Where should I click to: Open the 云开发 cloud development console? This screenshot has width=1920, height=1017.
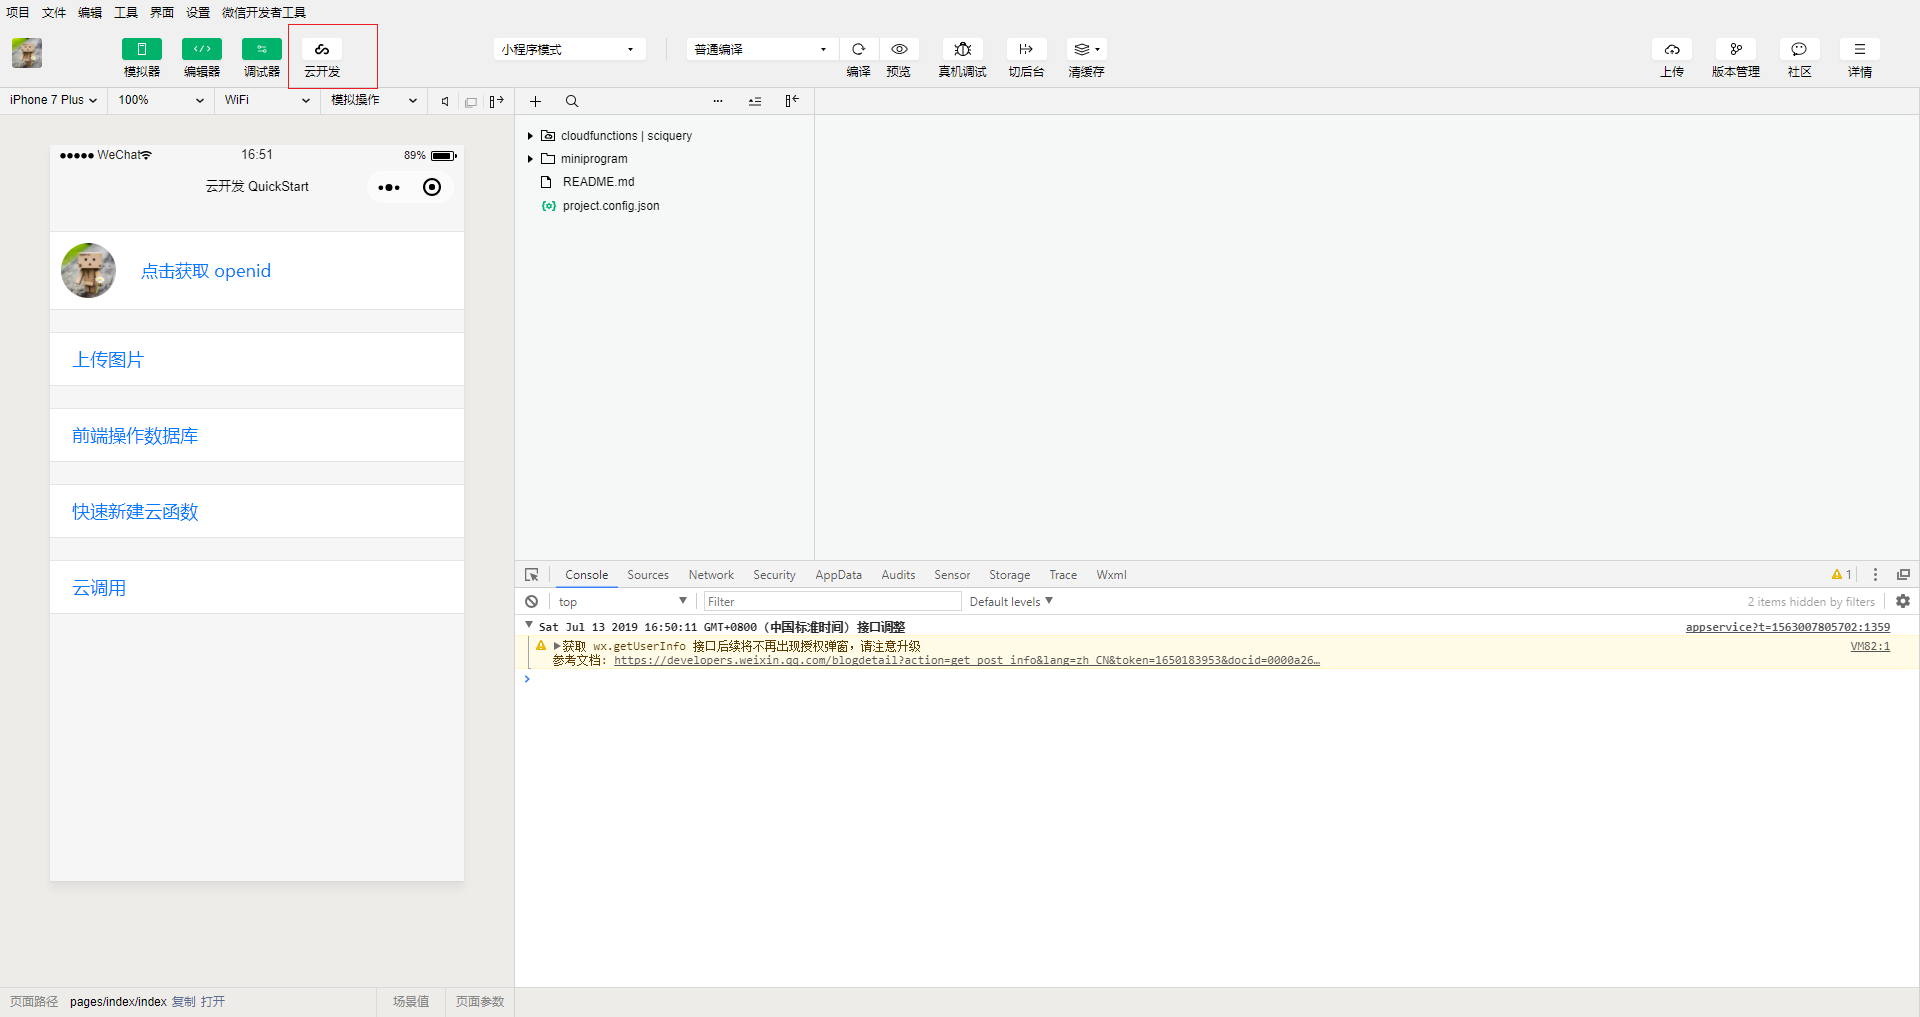tap(322, 50)
